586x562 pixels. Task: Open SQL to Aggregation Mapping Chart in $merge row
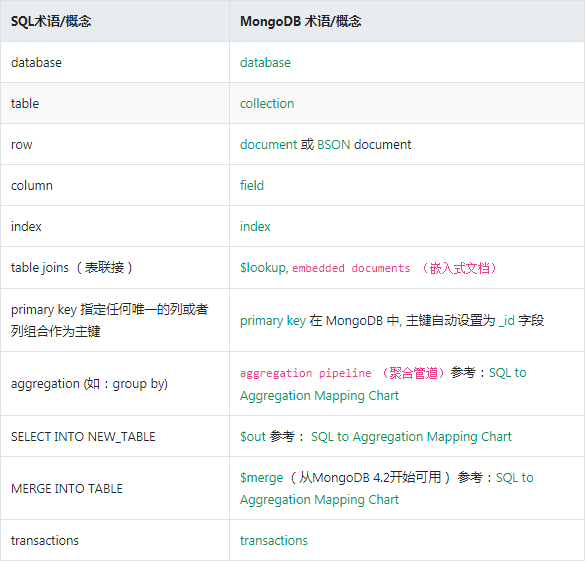tap(386, 488)
